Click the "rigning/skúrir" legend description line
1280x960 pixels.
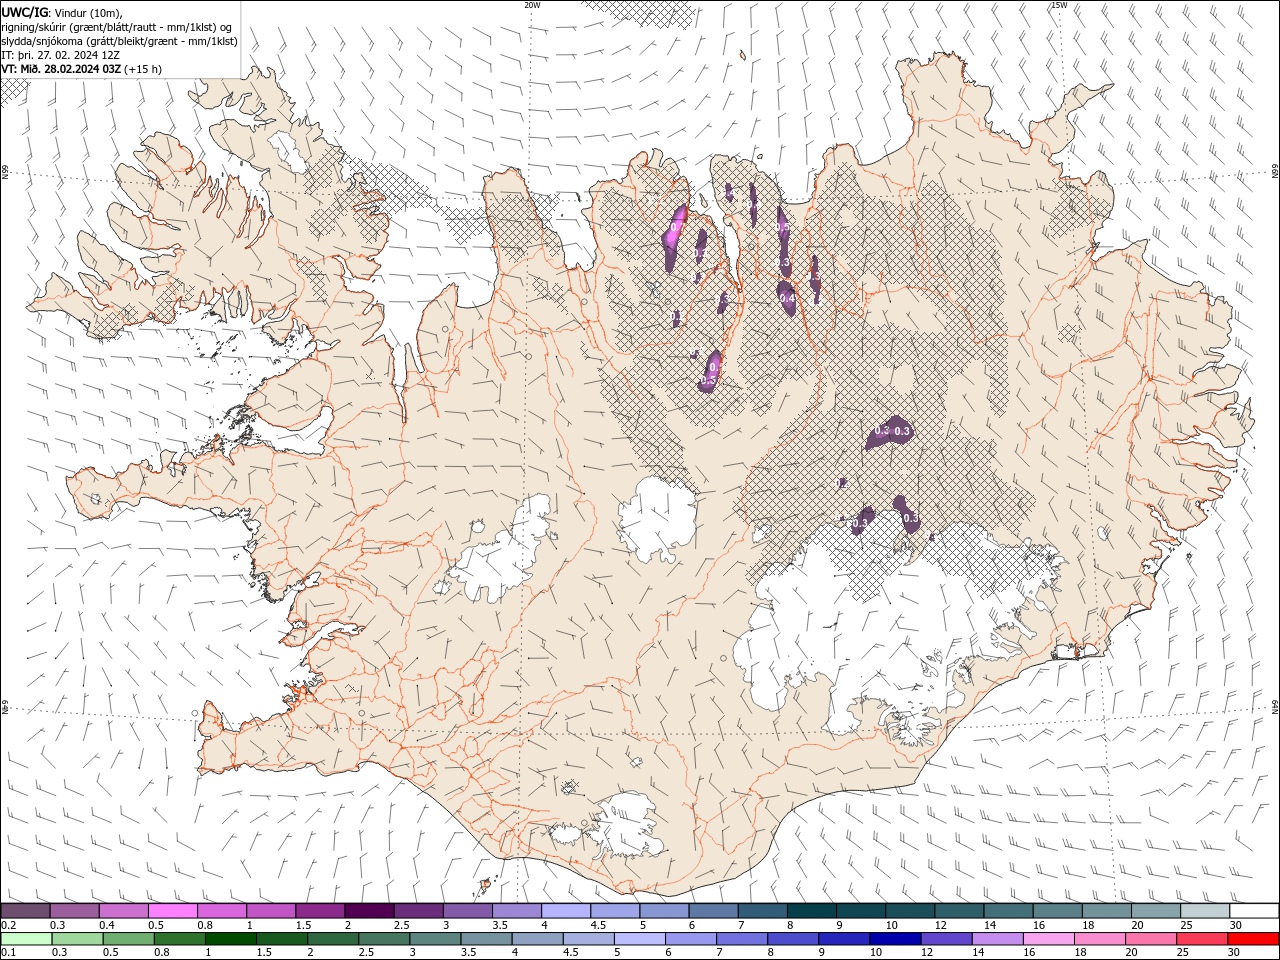click(118, 27)
